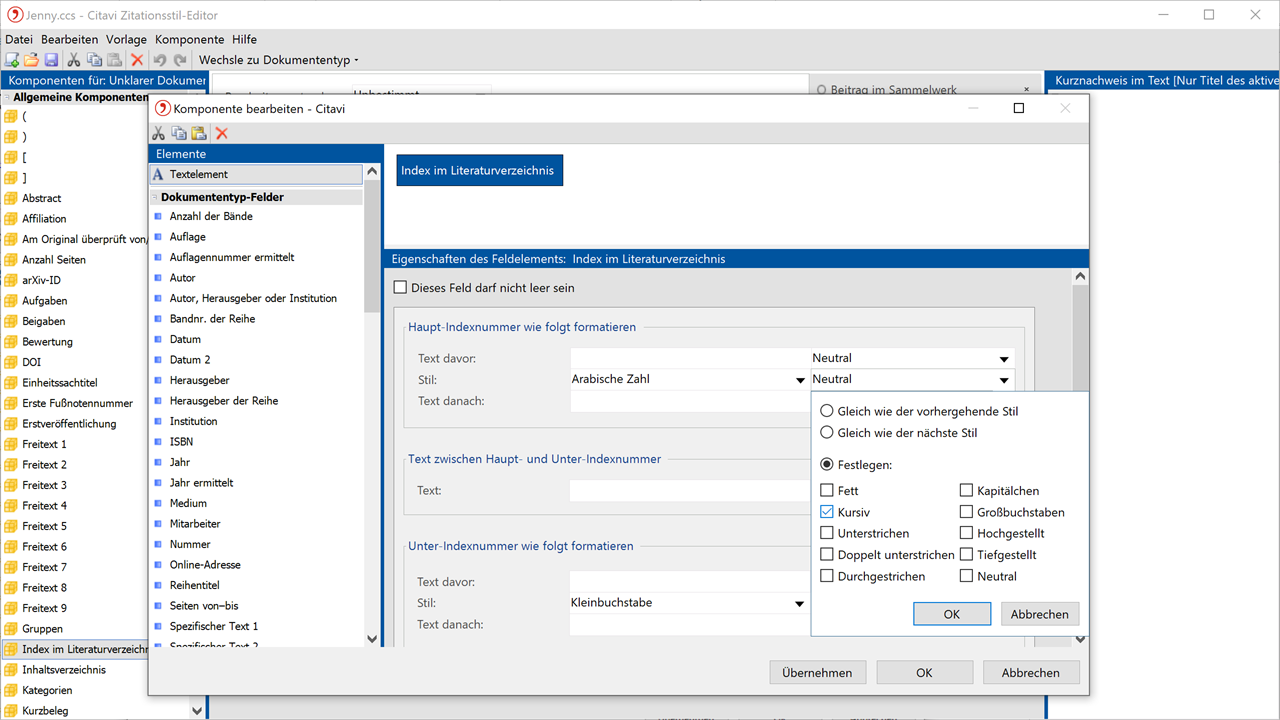Select the Textelement item icon

point(158,174)
